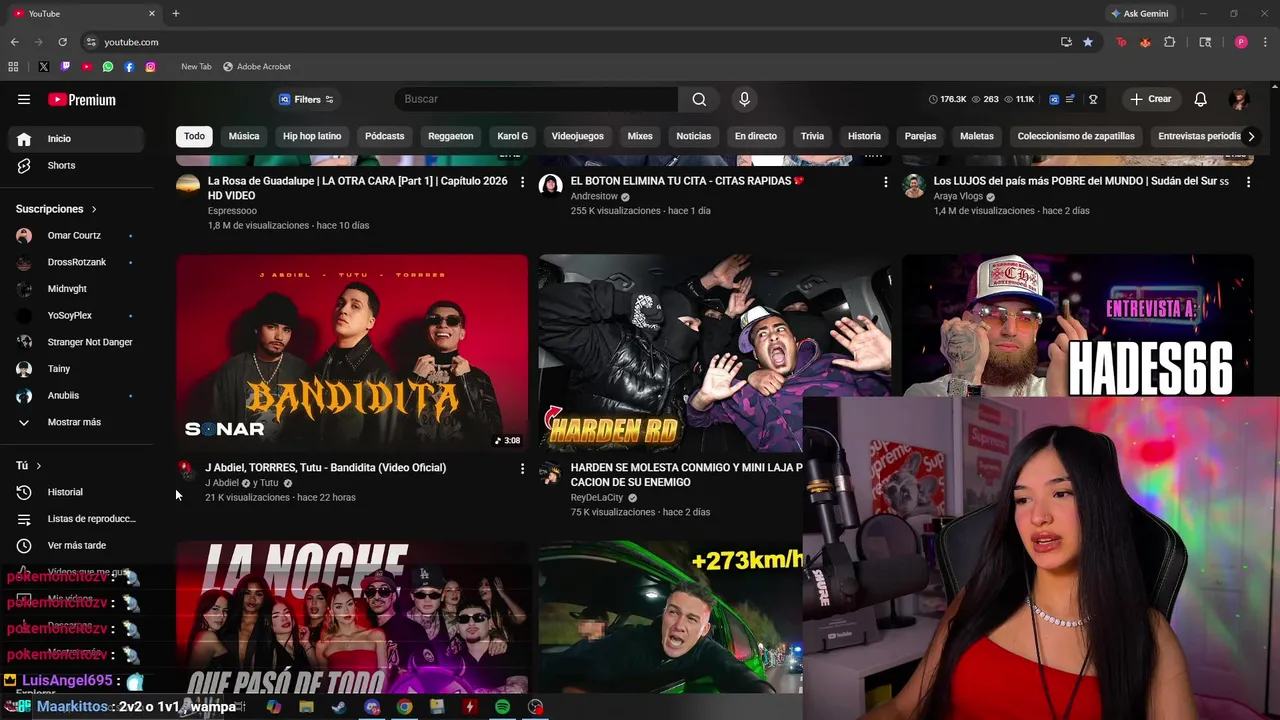Reload the page

[x=62, y=42]
